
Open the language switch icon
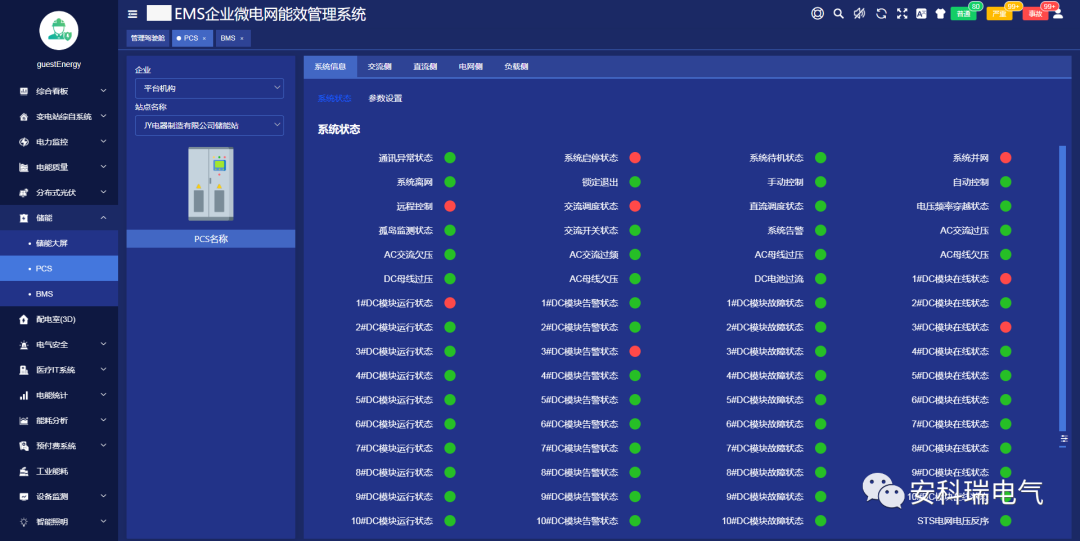pyautogui.click(x=921, y=13)
